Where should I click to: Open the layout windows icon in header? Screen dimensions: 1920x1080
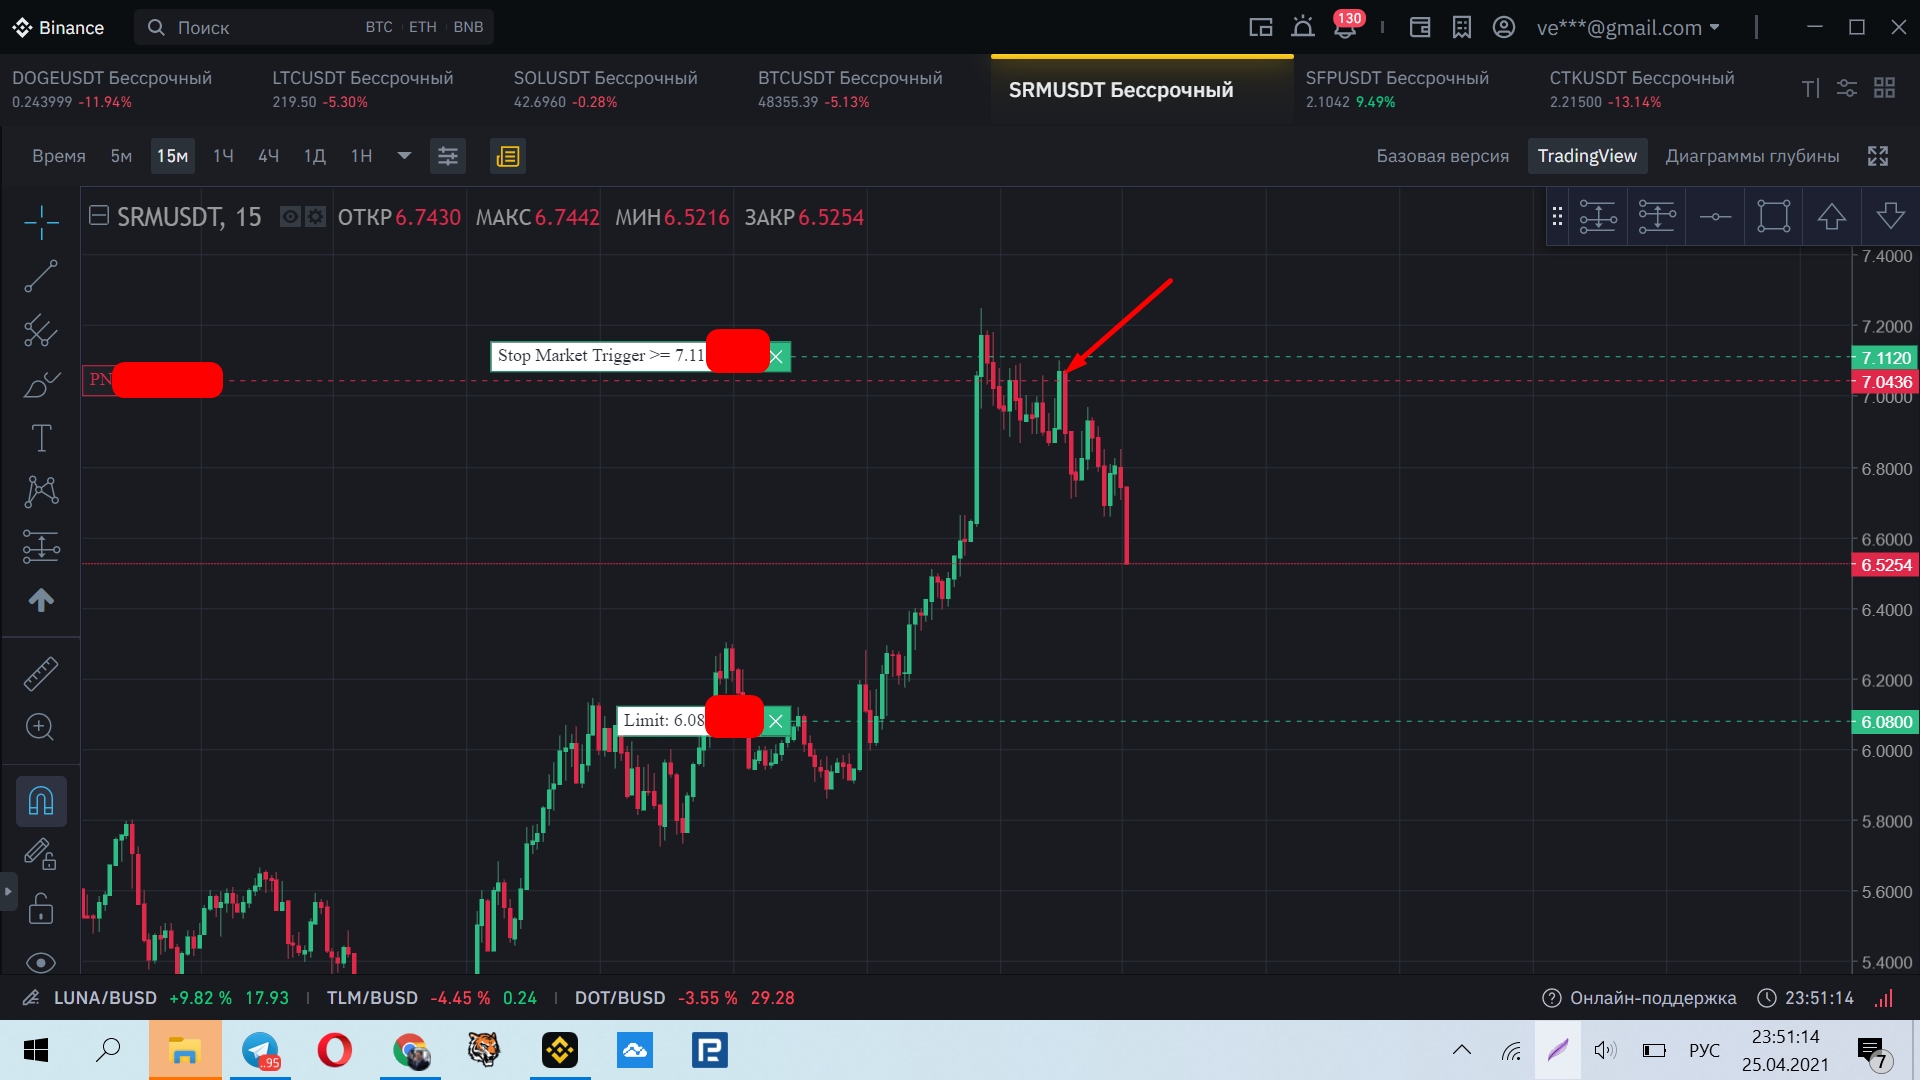1260,27
